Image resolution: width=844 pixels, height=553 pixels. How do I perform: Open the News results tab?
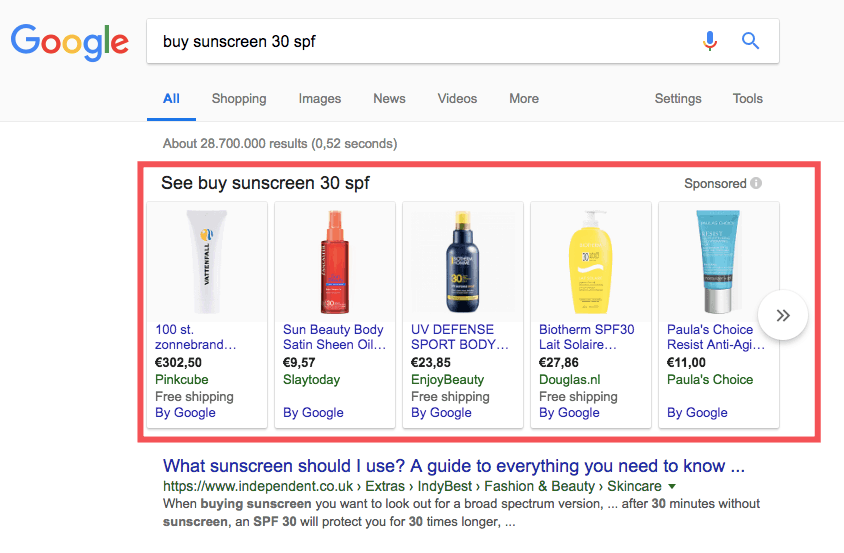pos(389,99)
